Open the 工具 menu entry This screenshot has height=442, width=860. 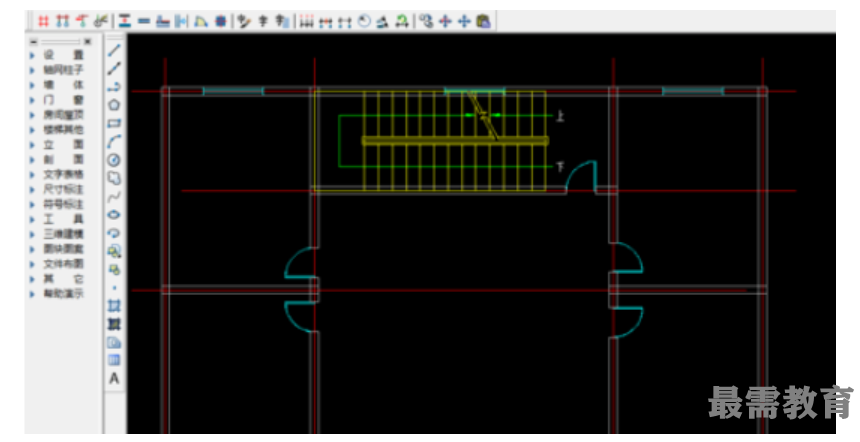click(64, 219)
